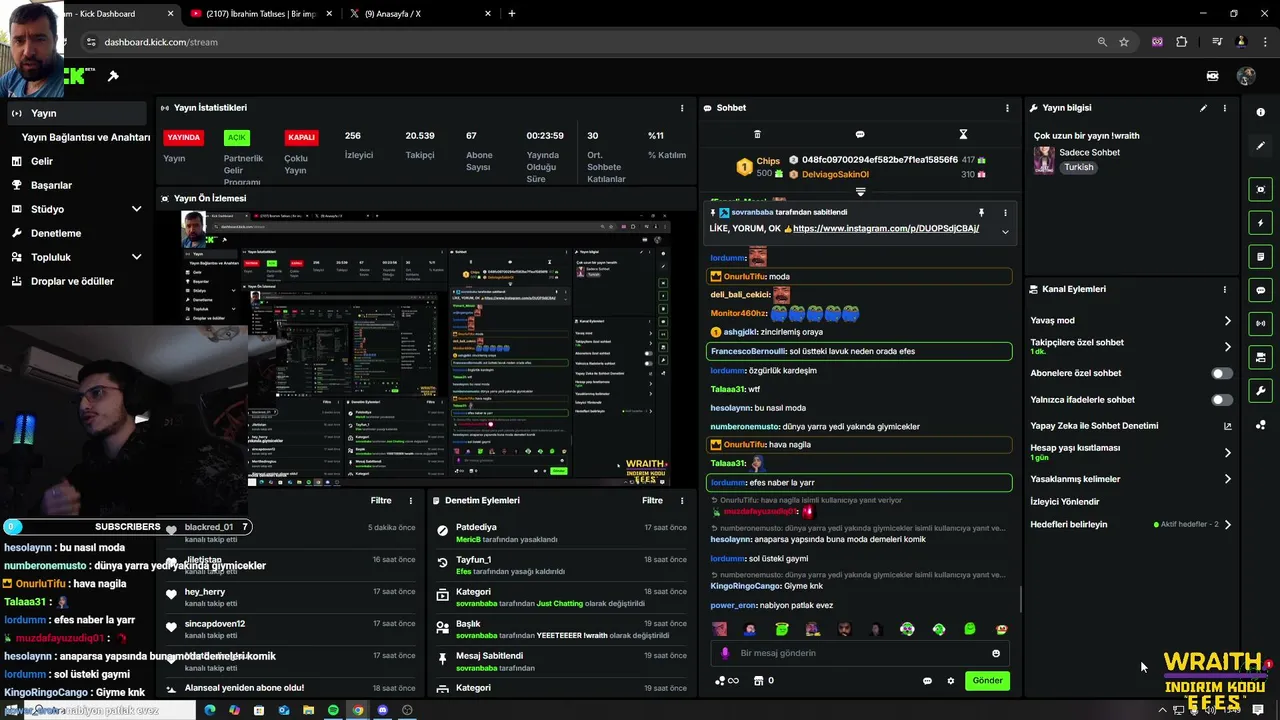The height and width of the screenshot is (720, 1280).
Task: Clear chat with the trash icon
Action: coord(757,134)
